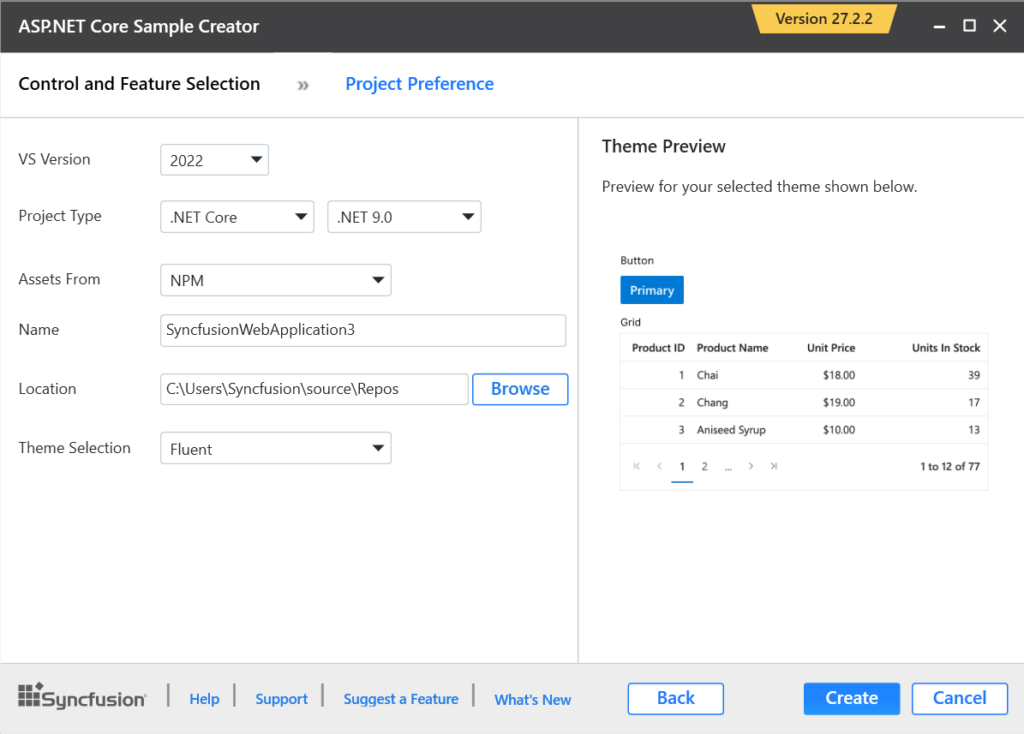Switch to the Project Preference step
This screenshot has height=734, width=1024.
click(419, 84)
